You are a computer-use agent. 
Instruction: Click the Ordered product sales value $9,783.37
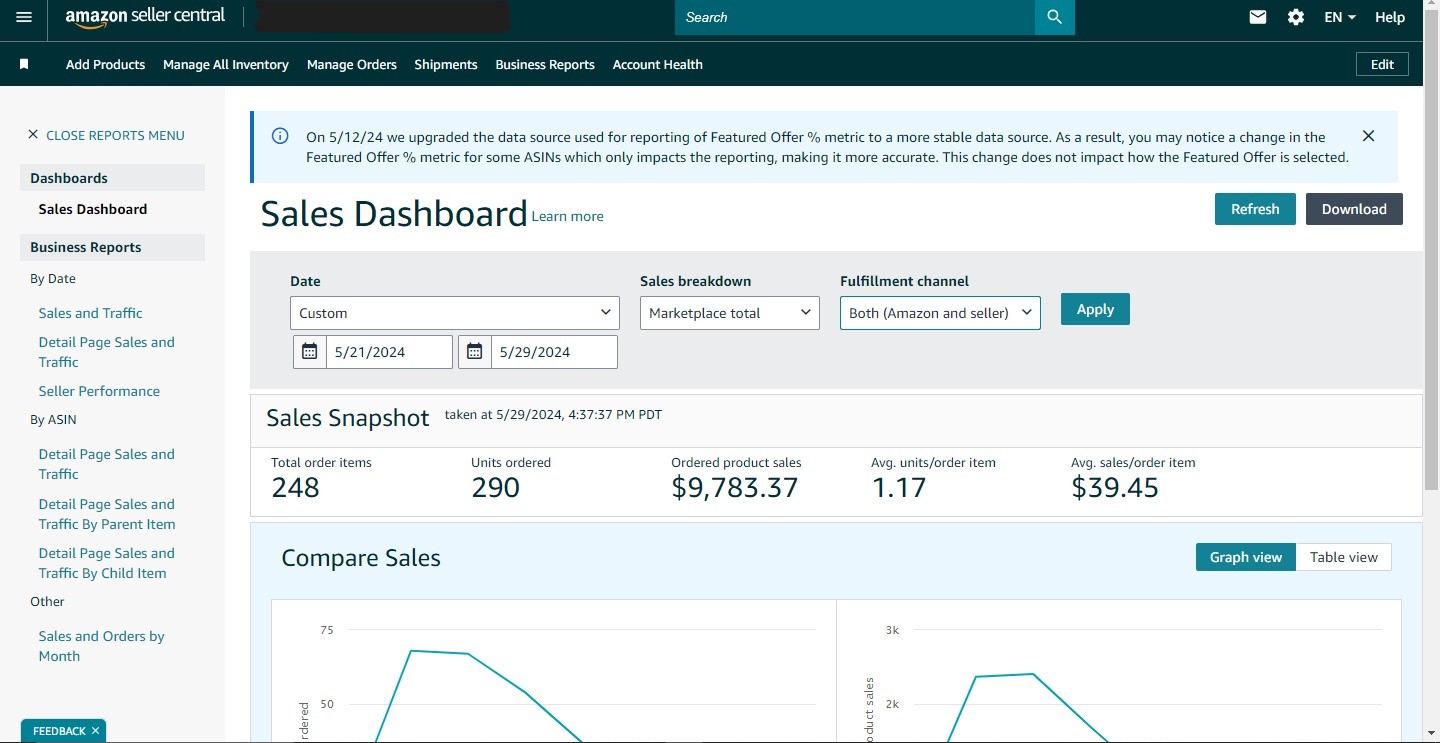coord(735,488)
